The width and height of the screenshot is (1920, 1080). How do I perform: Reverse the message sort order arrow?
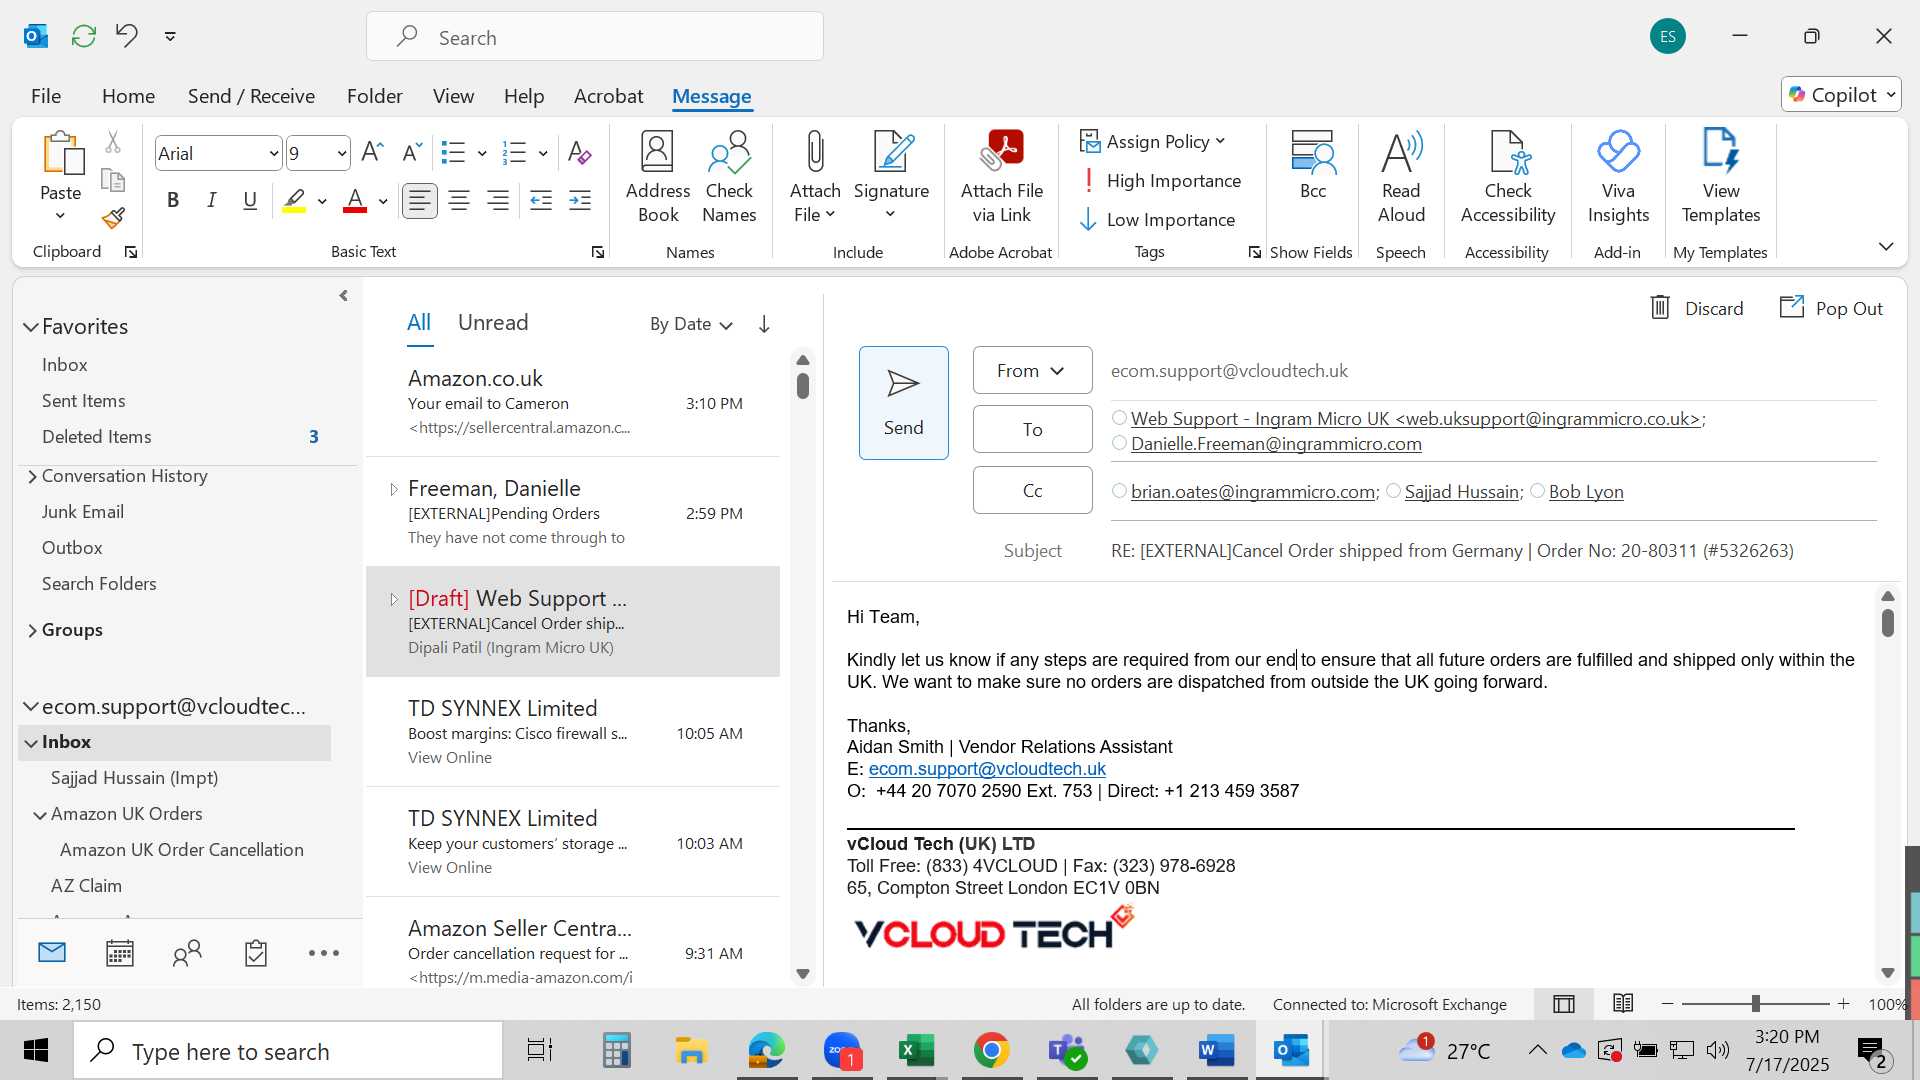click(x=764, y=324)
